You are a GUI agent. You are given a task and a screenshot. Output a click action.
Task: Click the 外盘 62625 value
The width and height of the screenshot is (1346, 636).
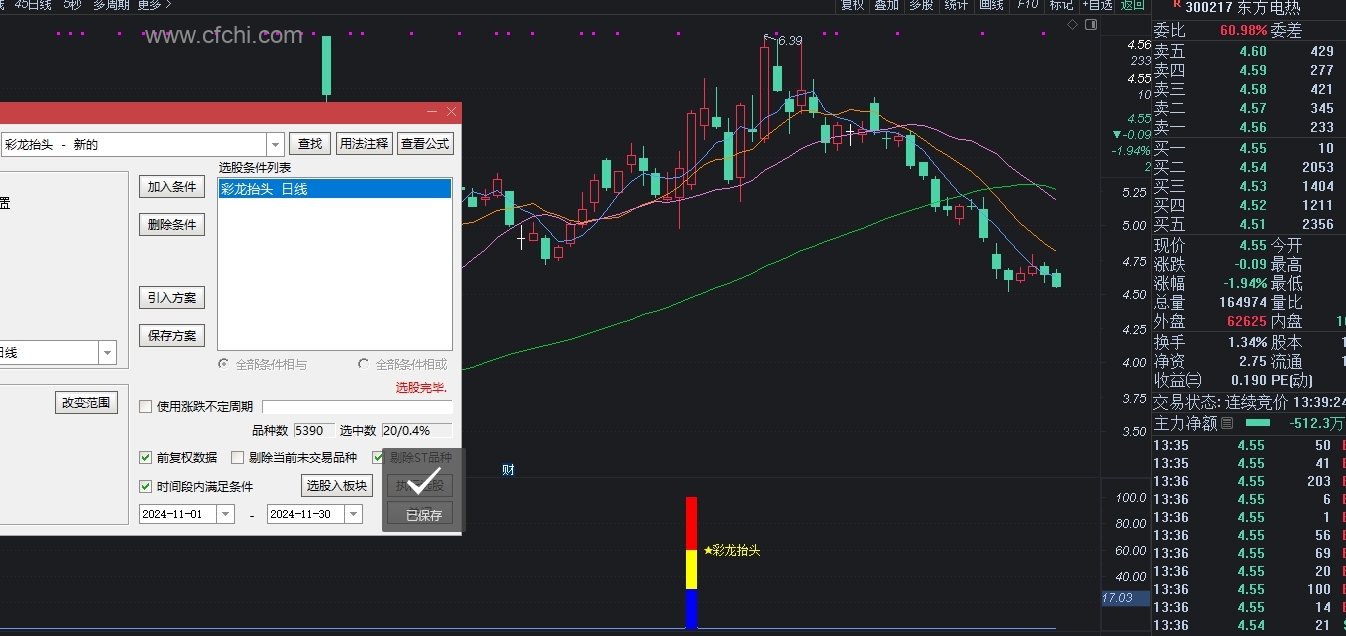coord(1245,321)
